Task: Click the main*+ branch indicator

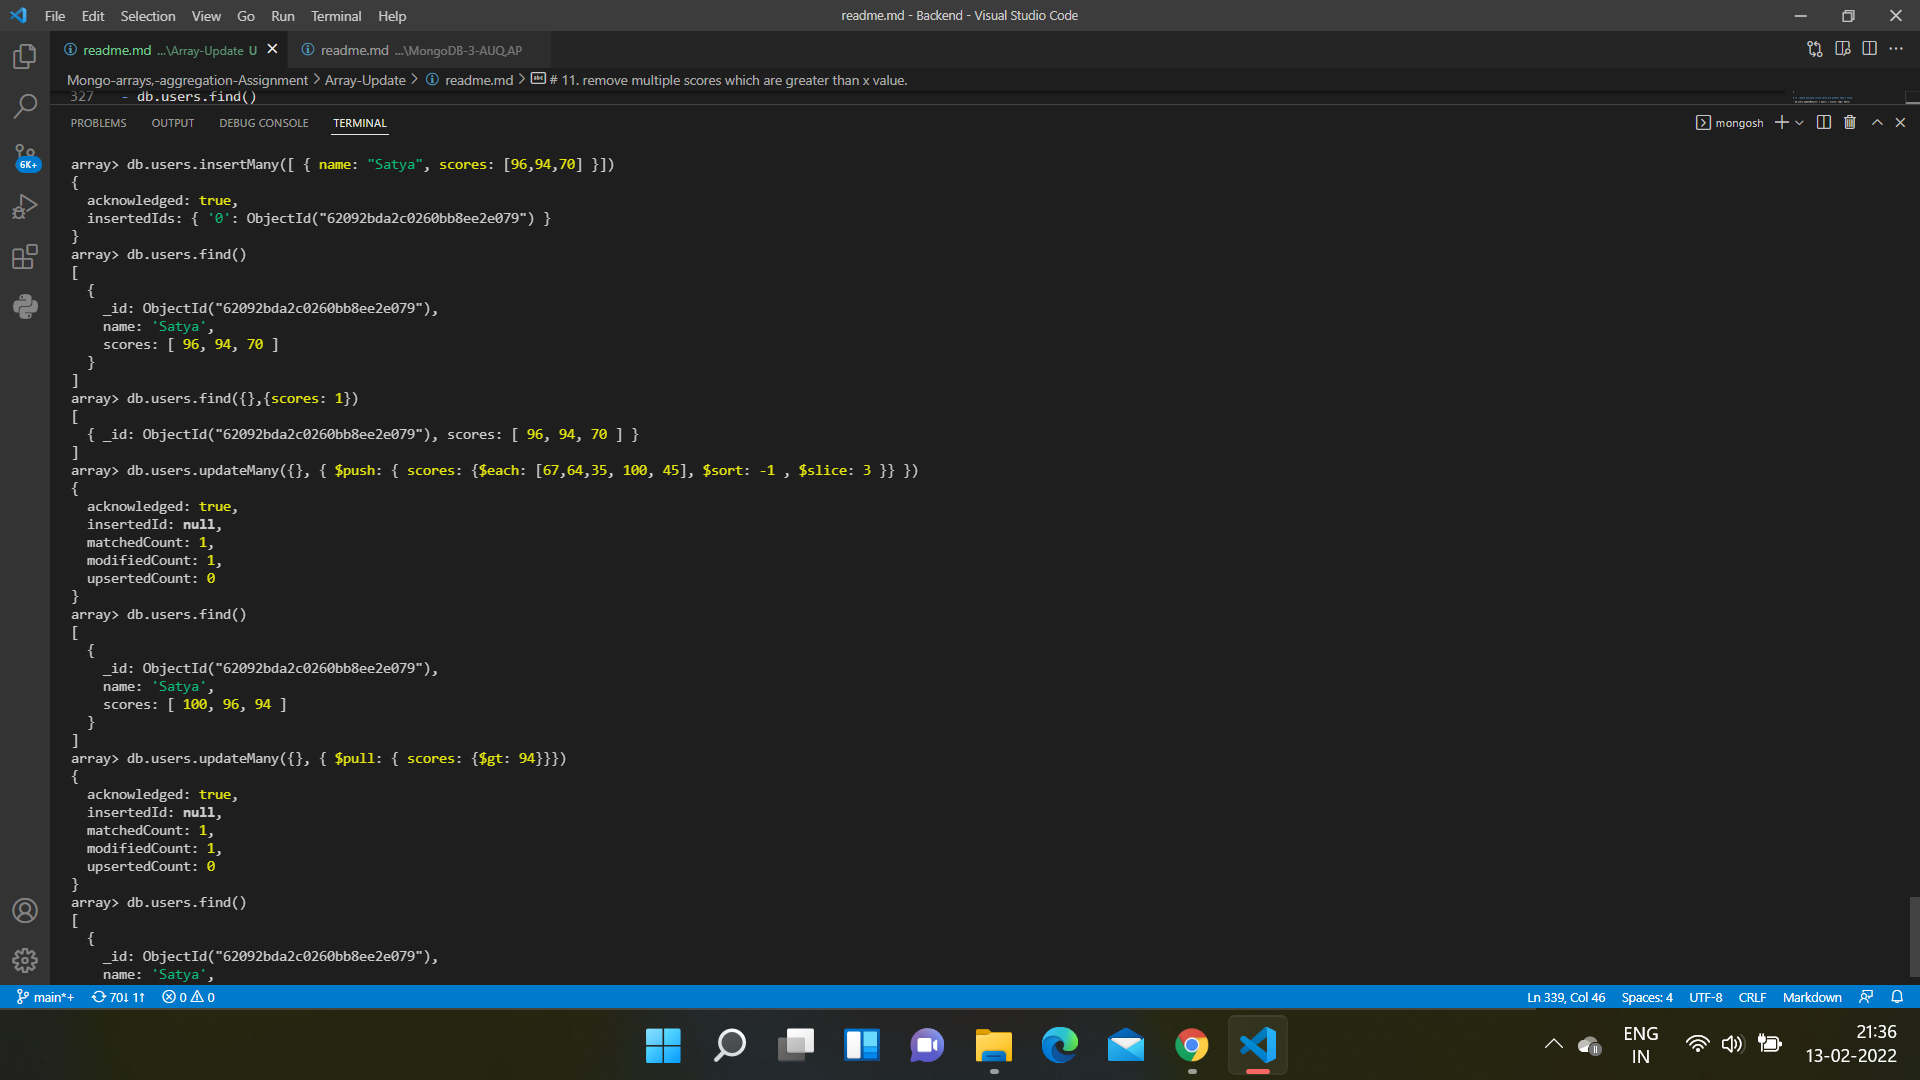Action: (44, 997)
